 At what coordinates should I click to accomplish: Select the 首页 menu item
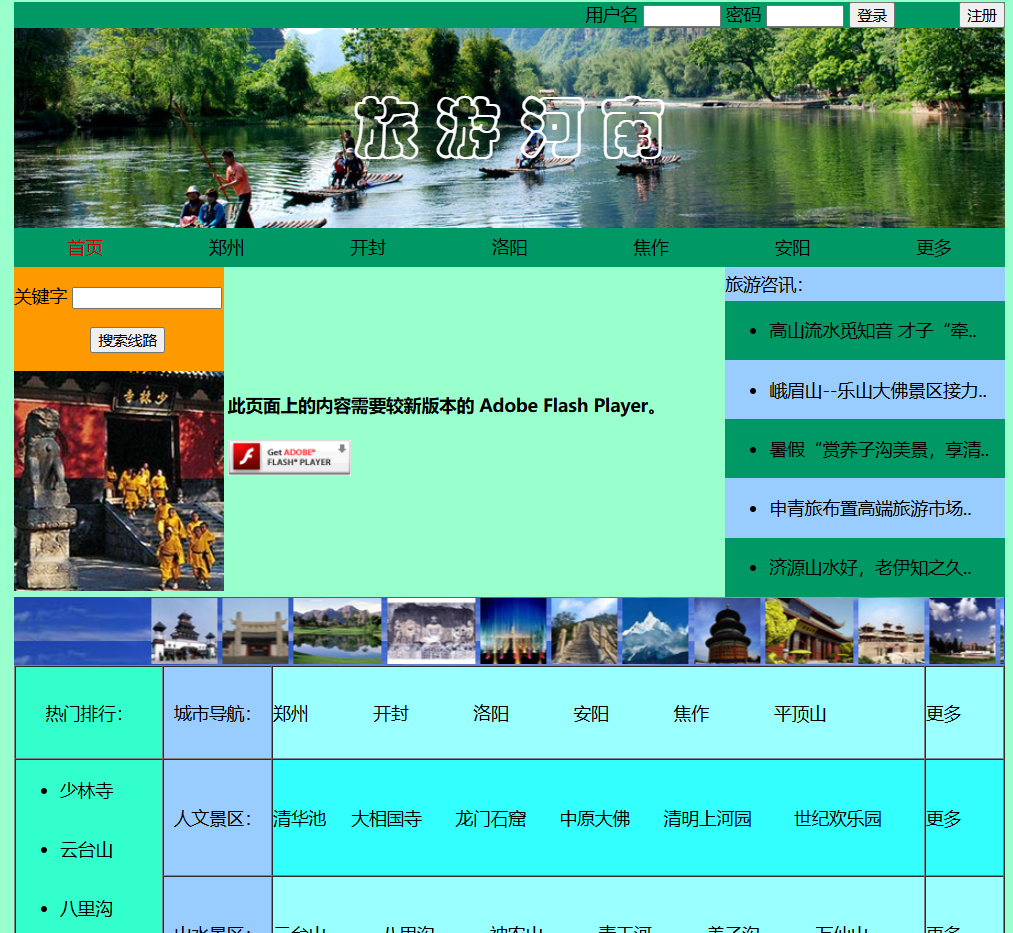tap(84, 248)
